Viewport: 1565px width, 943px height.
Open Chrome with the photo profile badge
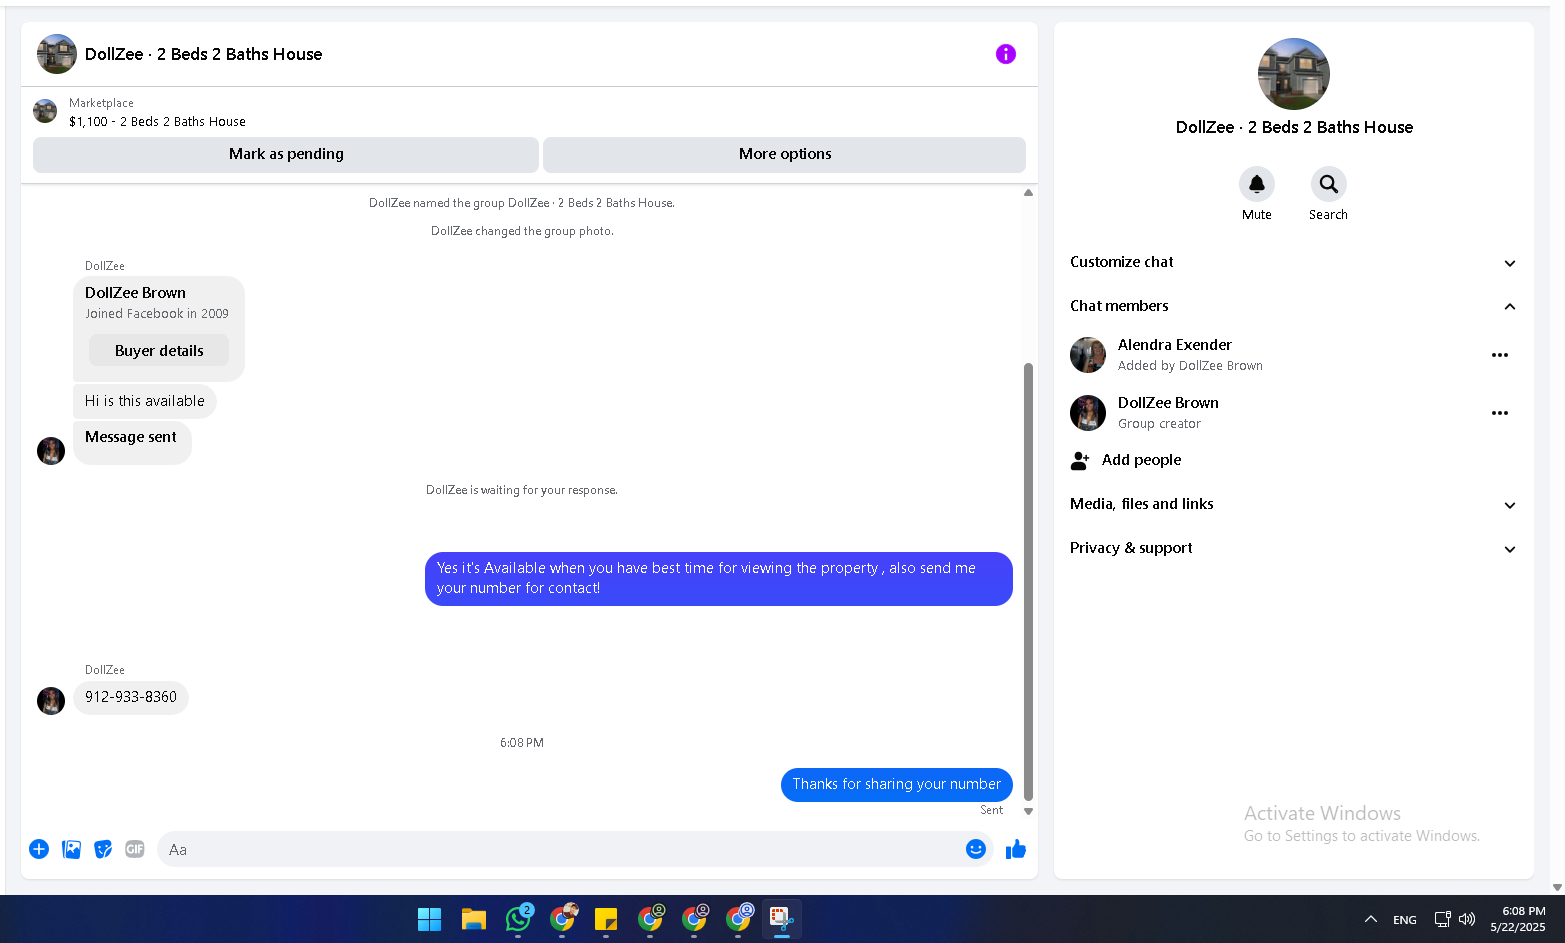tap(563, 918)
